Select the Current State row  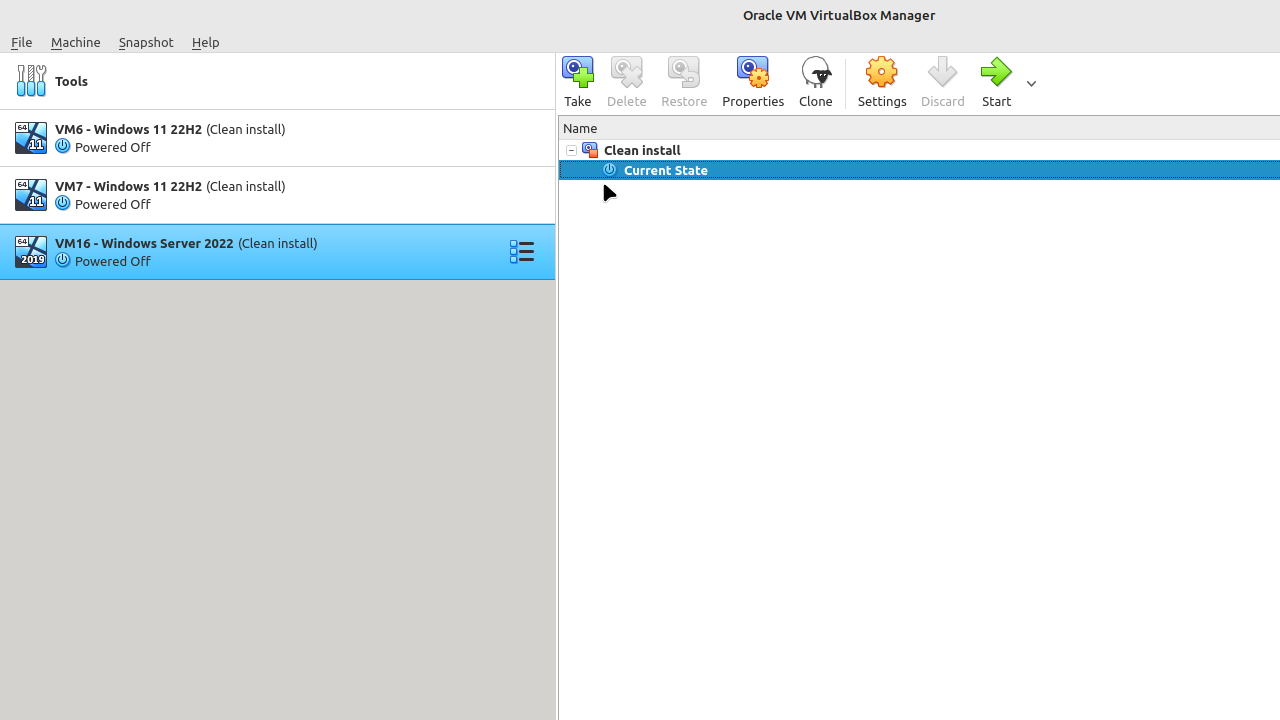tap(919, 170)
